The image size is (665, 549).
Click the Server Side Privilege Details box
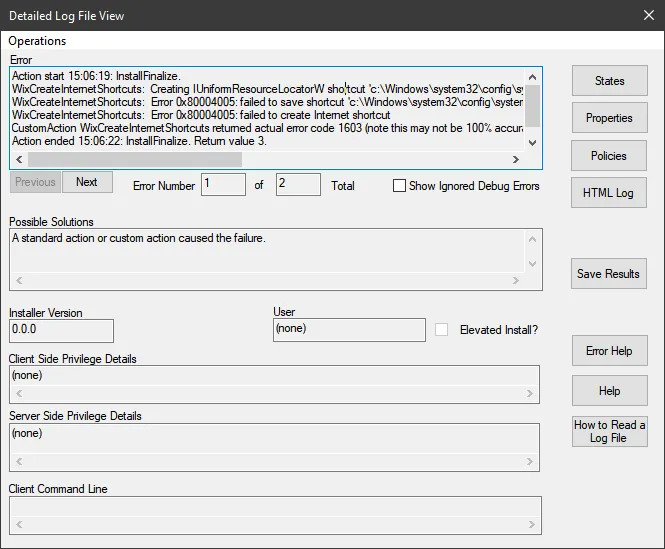coord(274,447)
